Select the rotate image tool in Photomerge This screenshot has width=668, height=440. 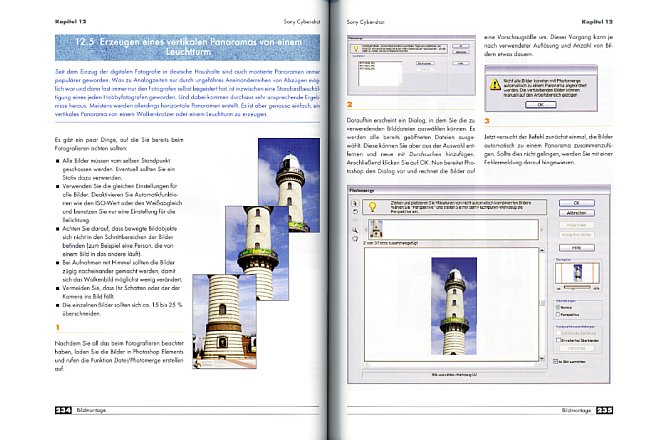pos(355,212)
